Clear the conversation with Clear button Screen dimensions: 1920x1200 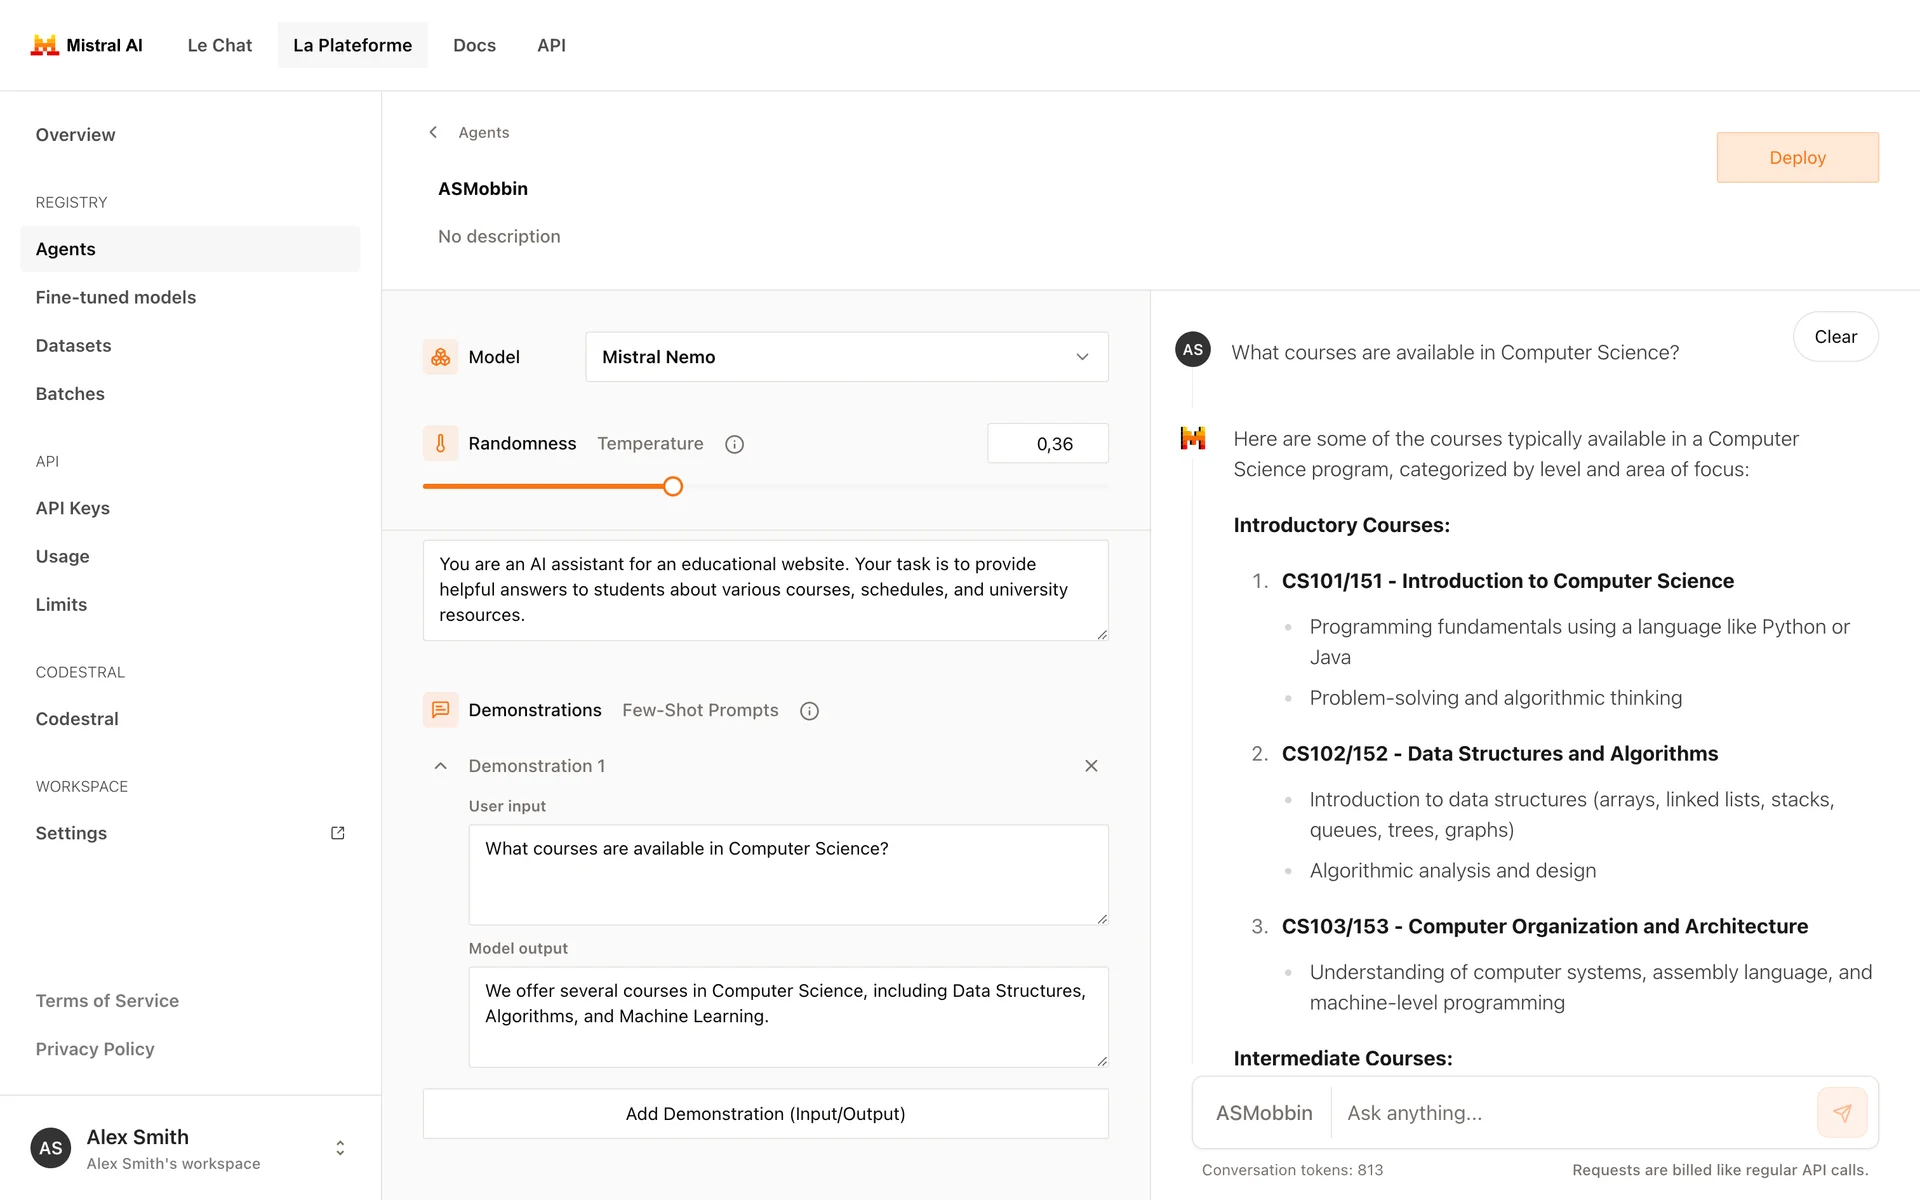(1835, 337)
